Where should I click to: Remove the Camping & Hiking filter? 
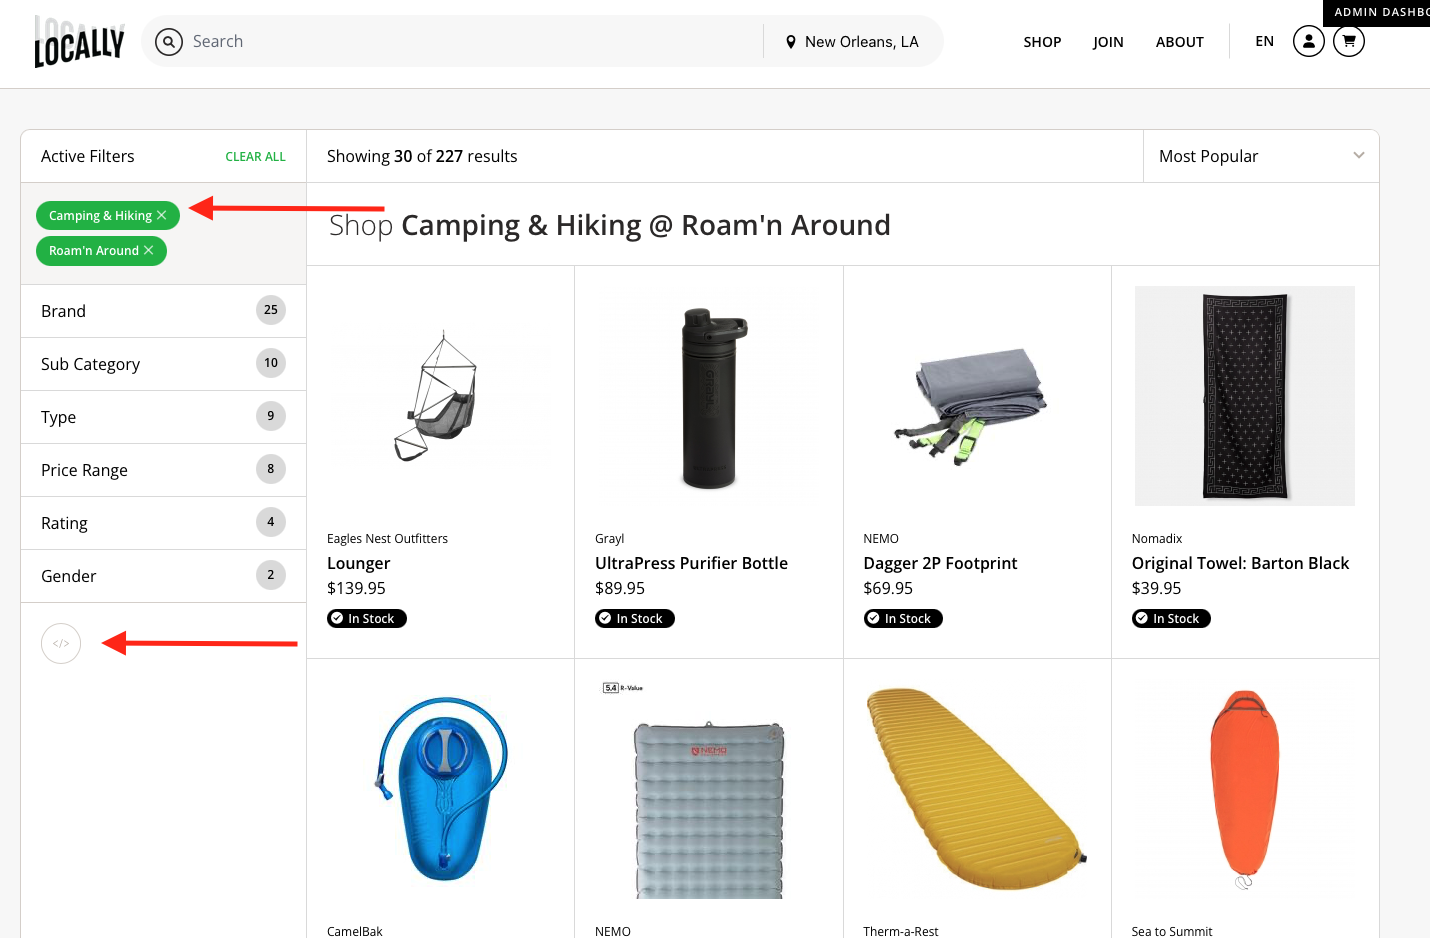(x=161, y=215)
